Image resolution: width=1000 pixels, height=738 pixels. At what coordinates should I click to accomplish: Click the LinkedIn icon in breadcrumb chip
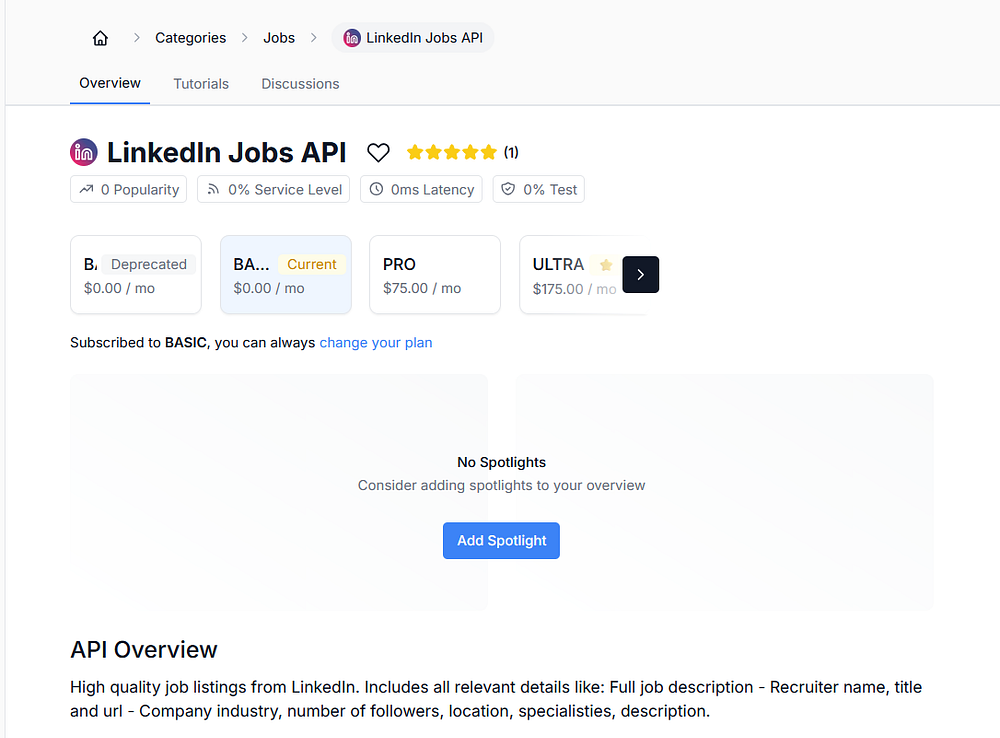click(352, 38)
